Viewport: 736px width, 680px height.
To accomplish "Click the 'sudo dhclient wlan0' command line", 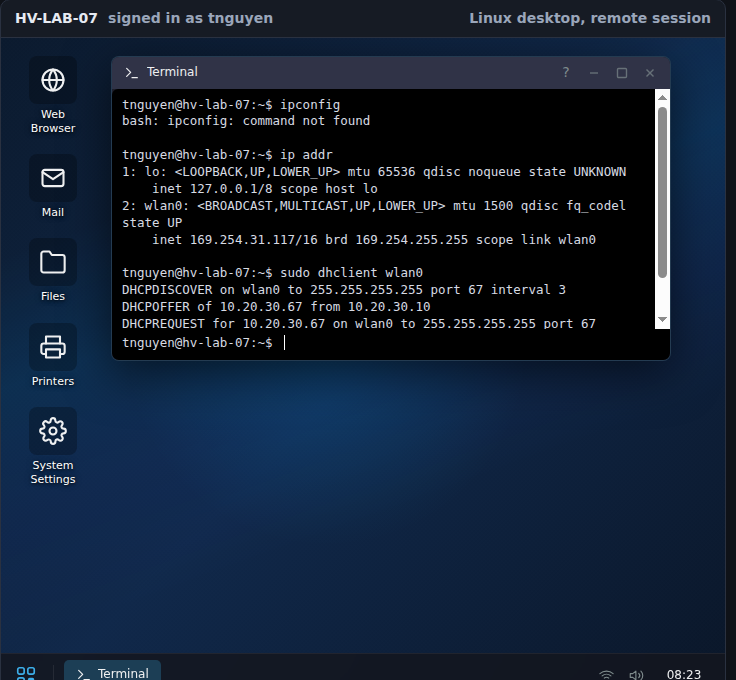I will [272, 273].
